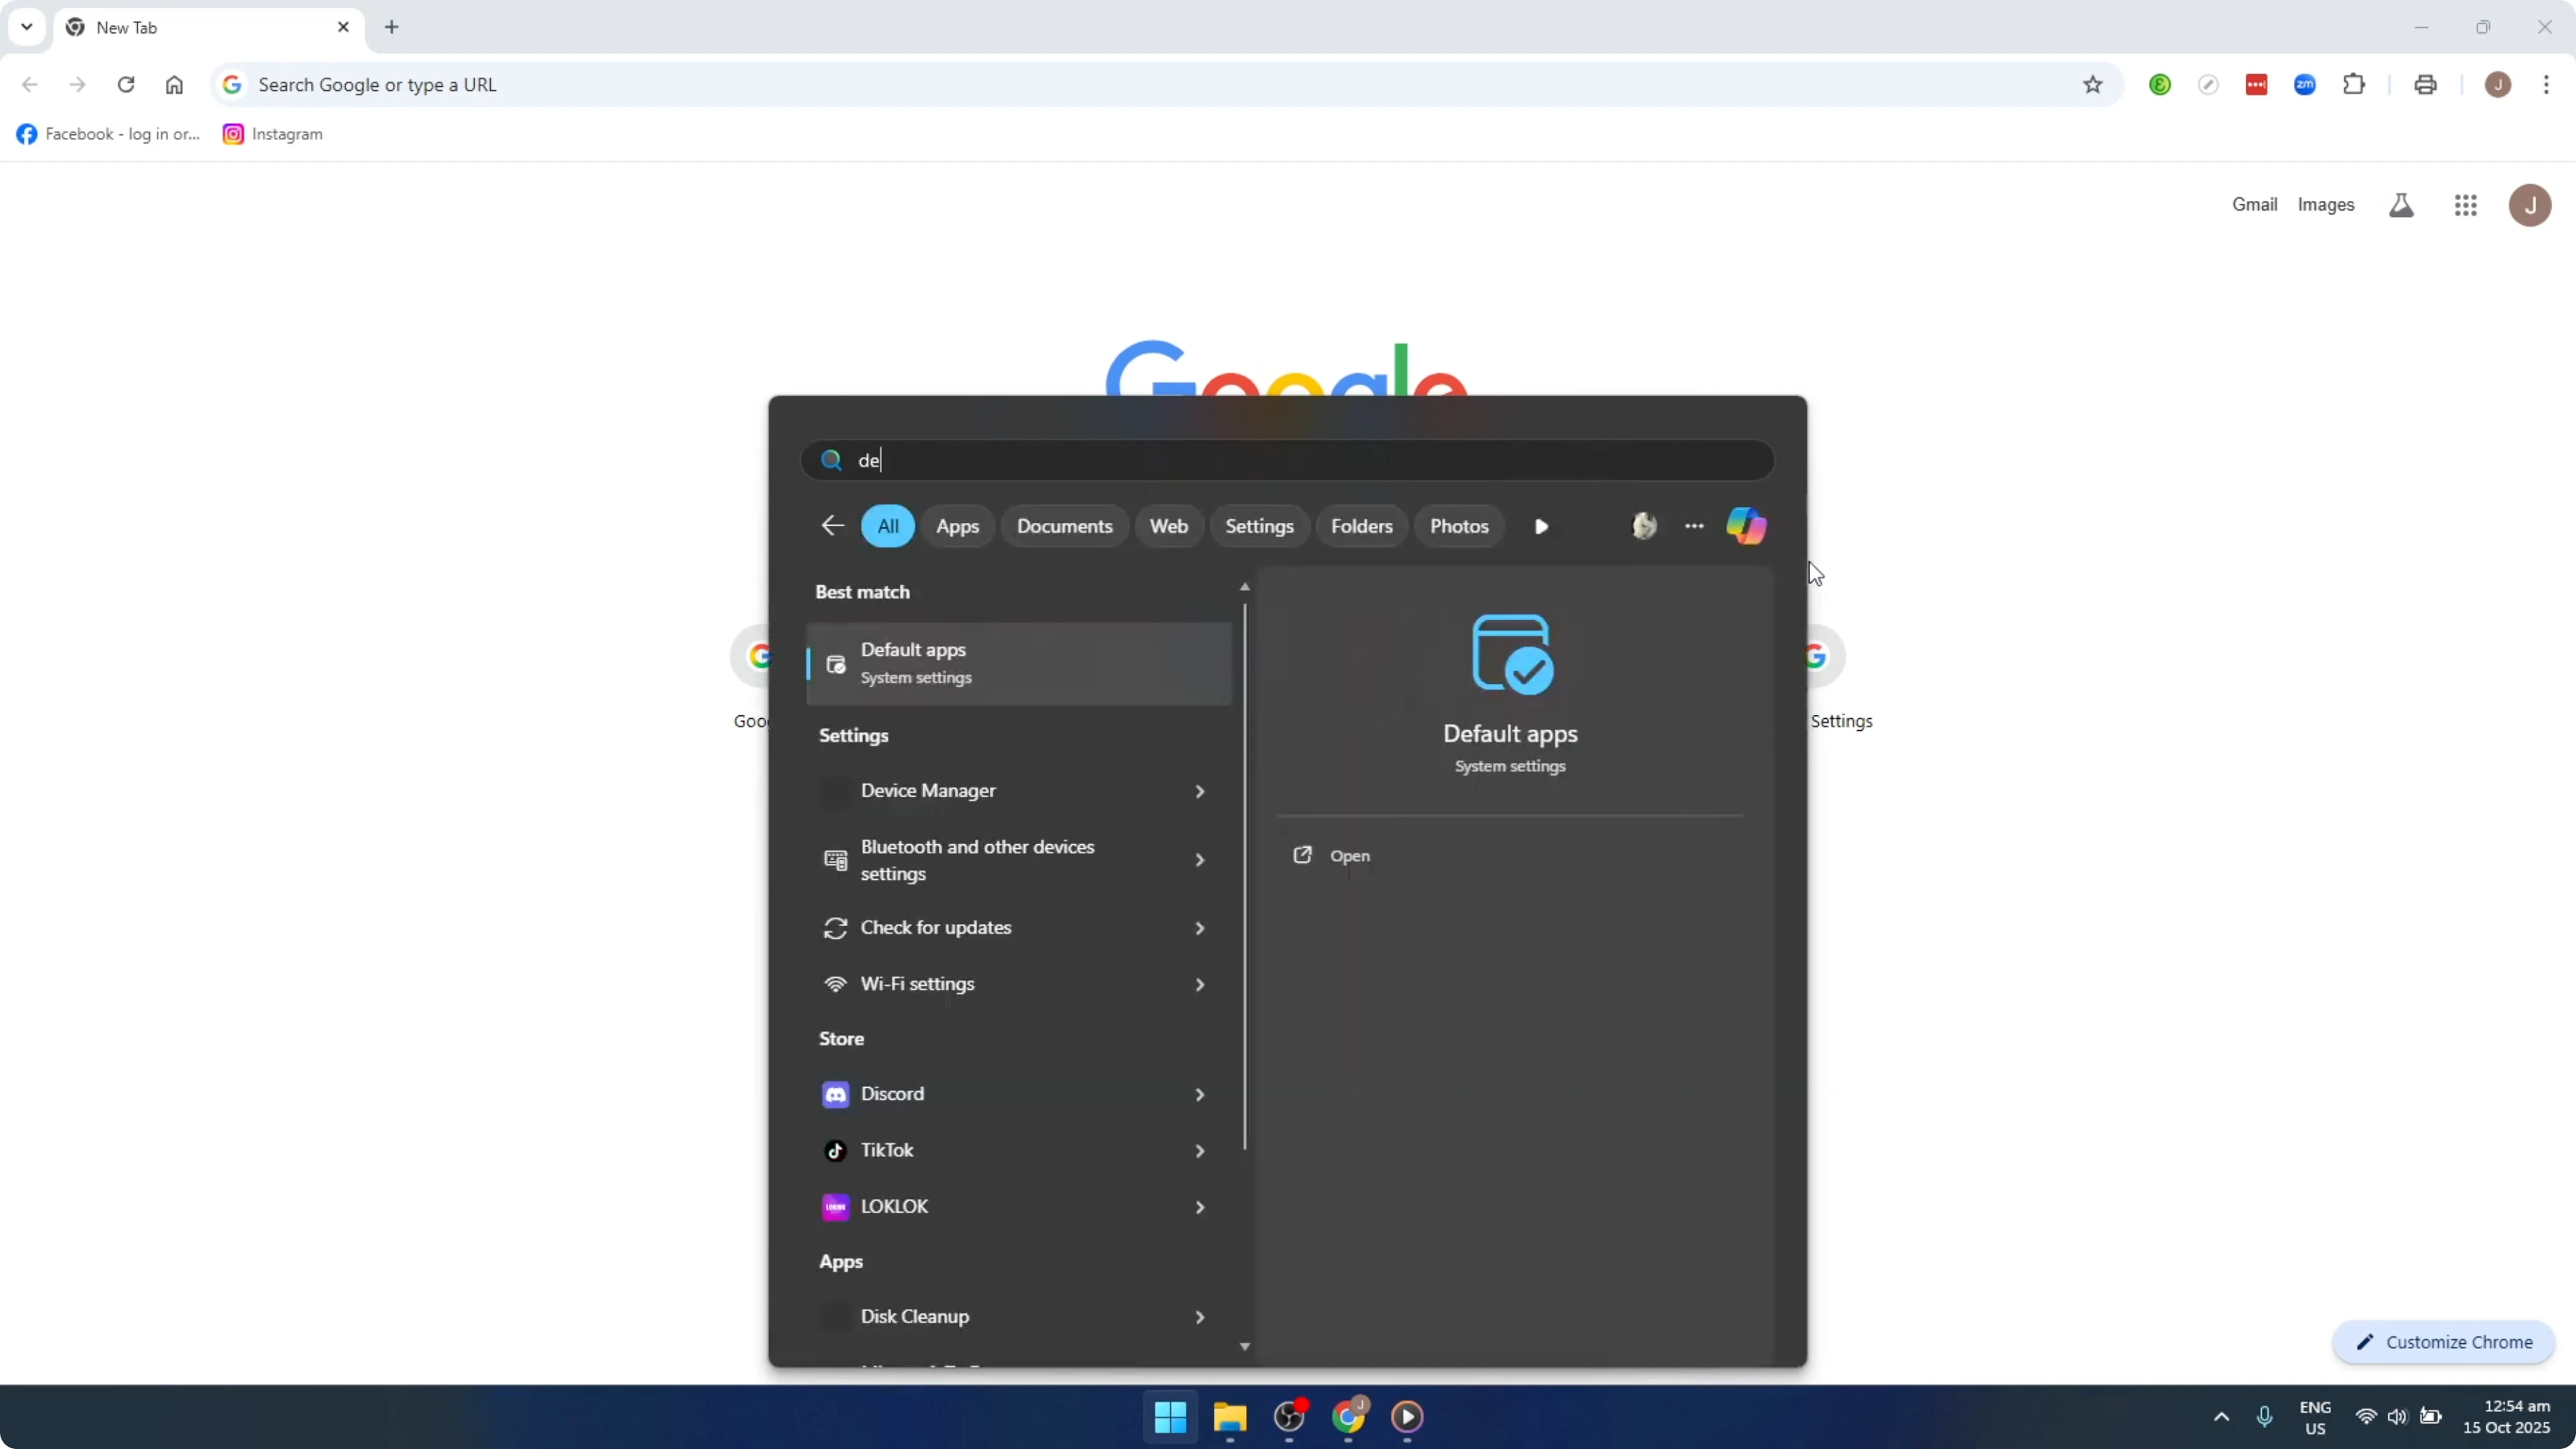Image resolution: width=2576 pixels, height=1449 pixels.
Task: Click the Google account avatar on page
Action: (2530, 205)
